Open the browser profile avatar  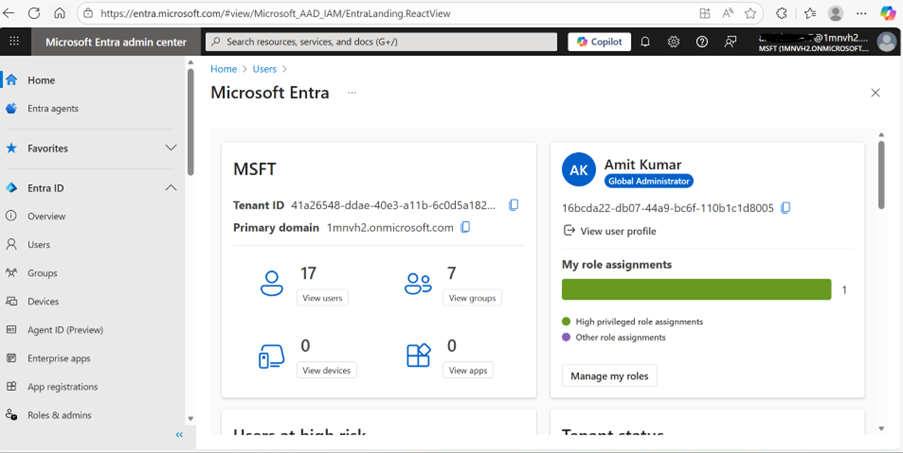click(836, 13)
